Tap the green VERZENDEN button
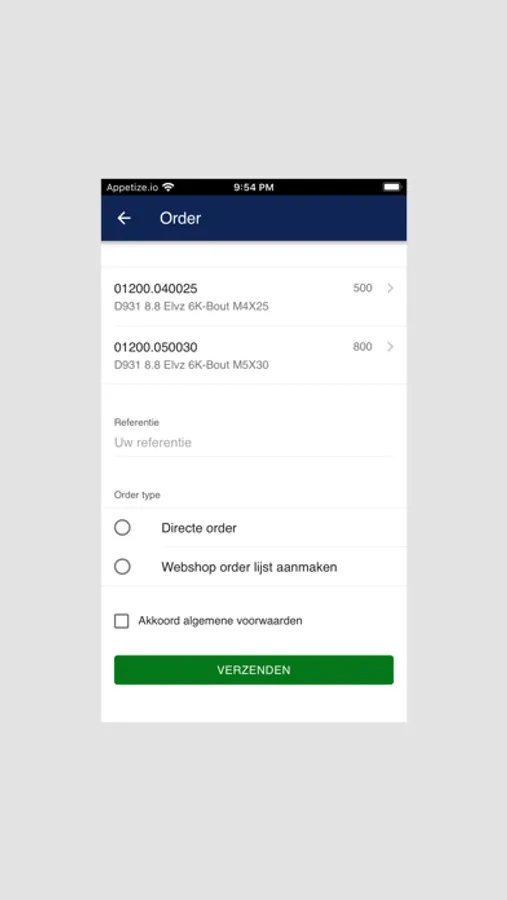The image size is (507, 900). click(x=254, y=670)
